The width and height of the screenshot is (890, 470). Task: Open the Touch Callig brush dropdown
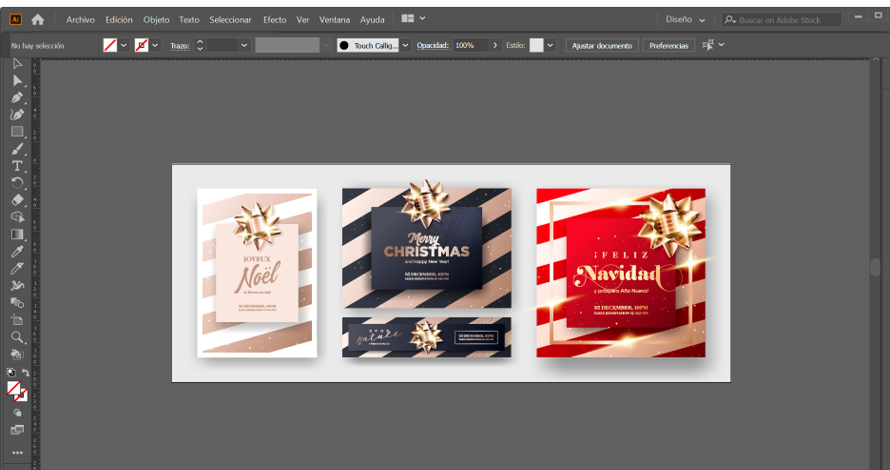pyautogui.click(x=405, y=45)
